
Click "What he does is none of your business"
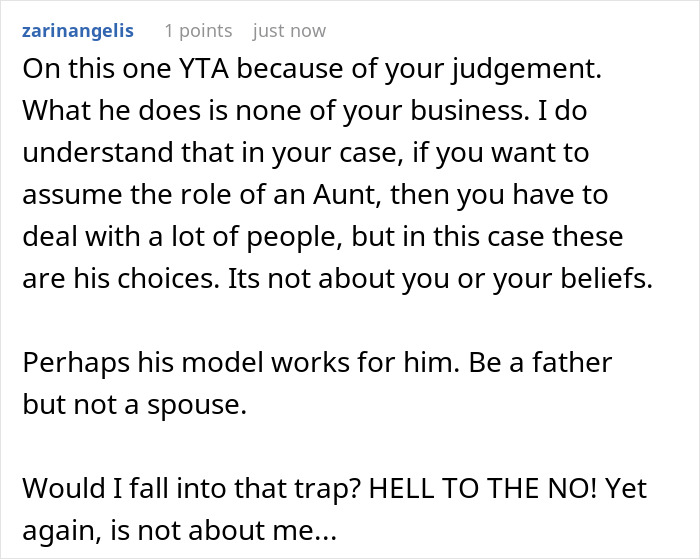pos(254,112)
